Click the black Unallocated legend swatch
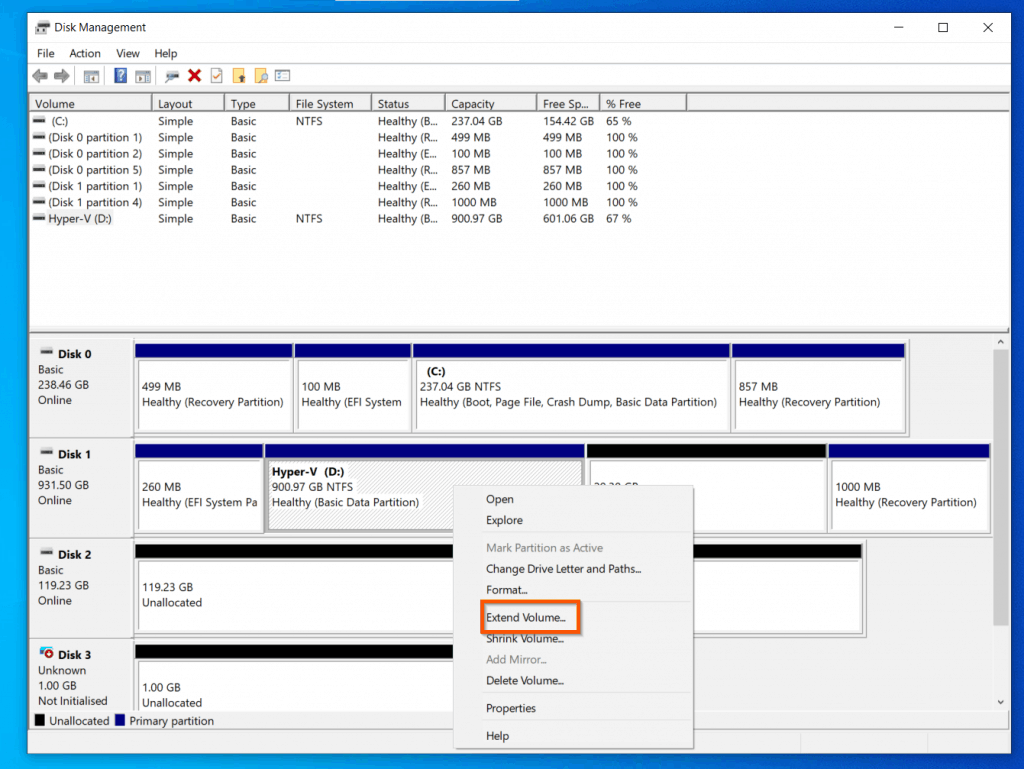 click(39, 720)
